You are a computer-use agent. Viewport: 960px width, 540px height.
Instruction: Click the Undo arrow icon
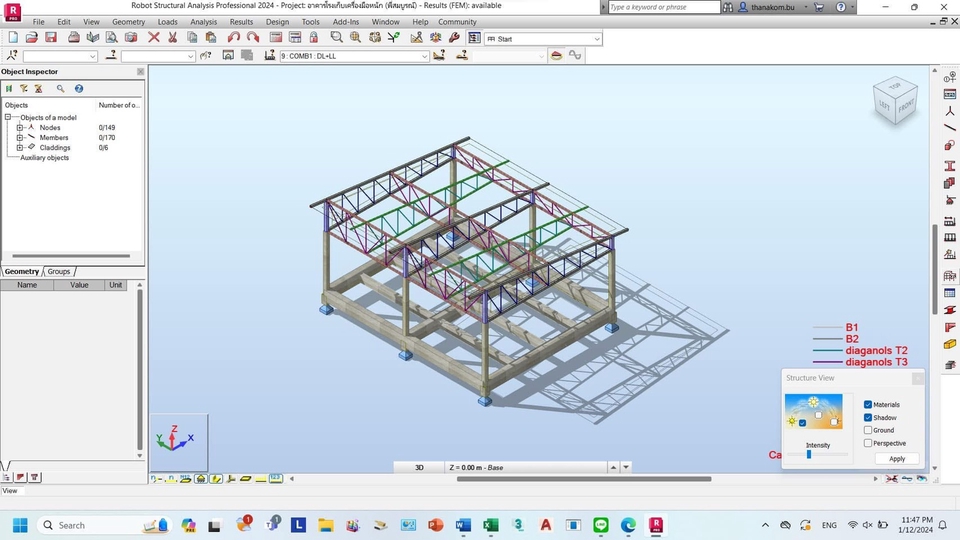click(233, 38)
